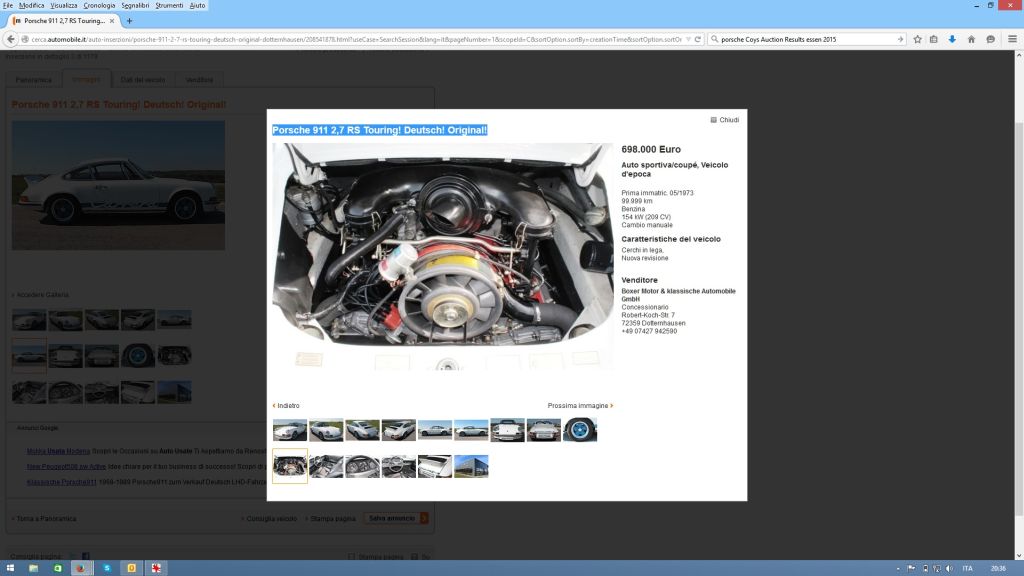Click the 698.000 Euro price text
This screenshot has width=1024, height=576.
tap(650, 150)
